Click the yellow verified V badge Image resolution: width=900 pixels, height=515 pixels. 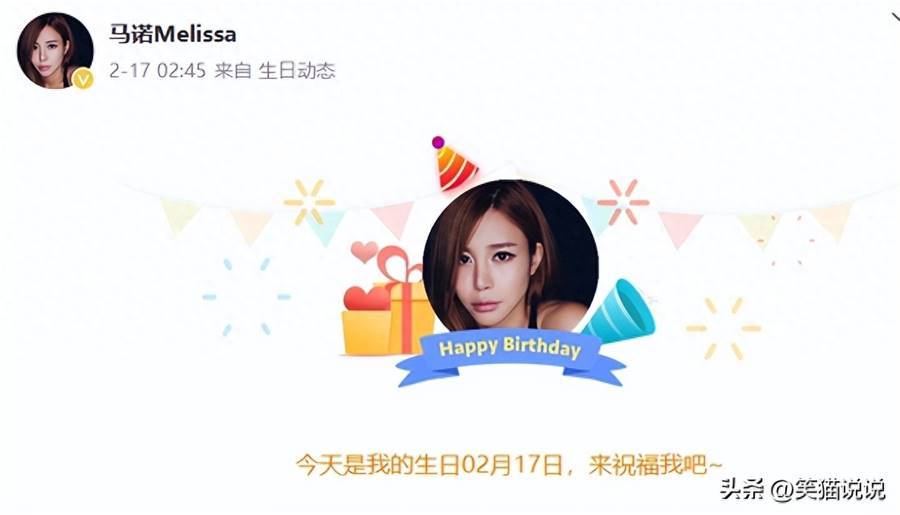[83, 79]
